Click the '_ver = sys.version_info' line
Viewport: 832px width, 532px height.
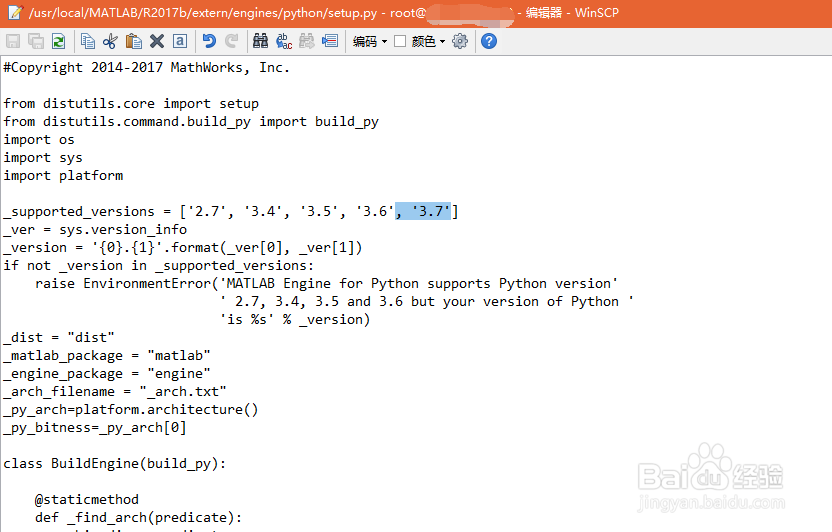pos(95,230)
